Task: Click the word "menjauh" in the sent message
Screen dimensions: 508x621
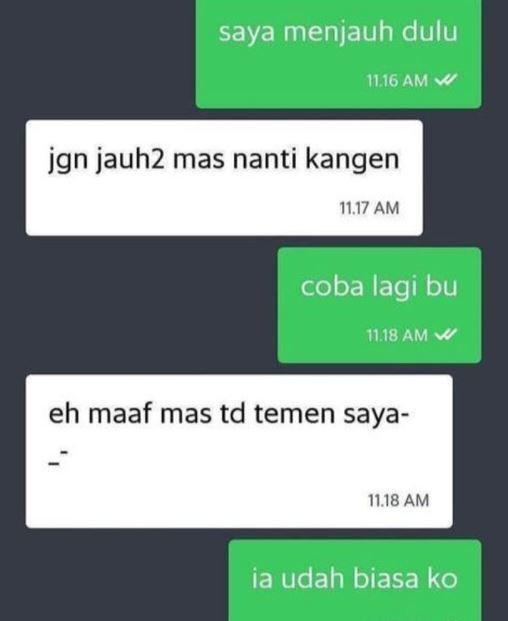Action: (338, 32)
